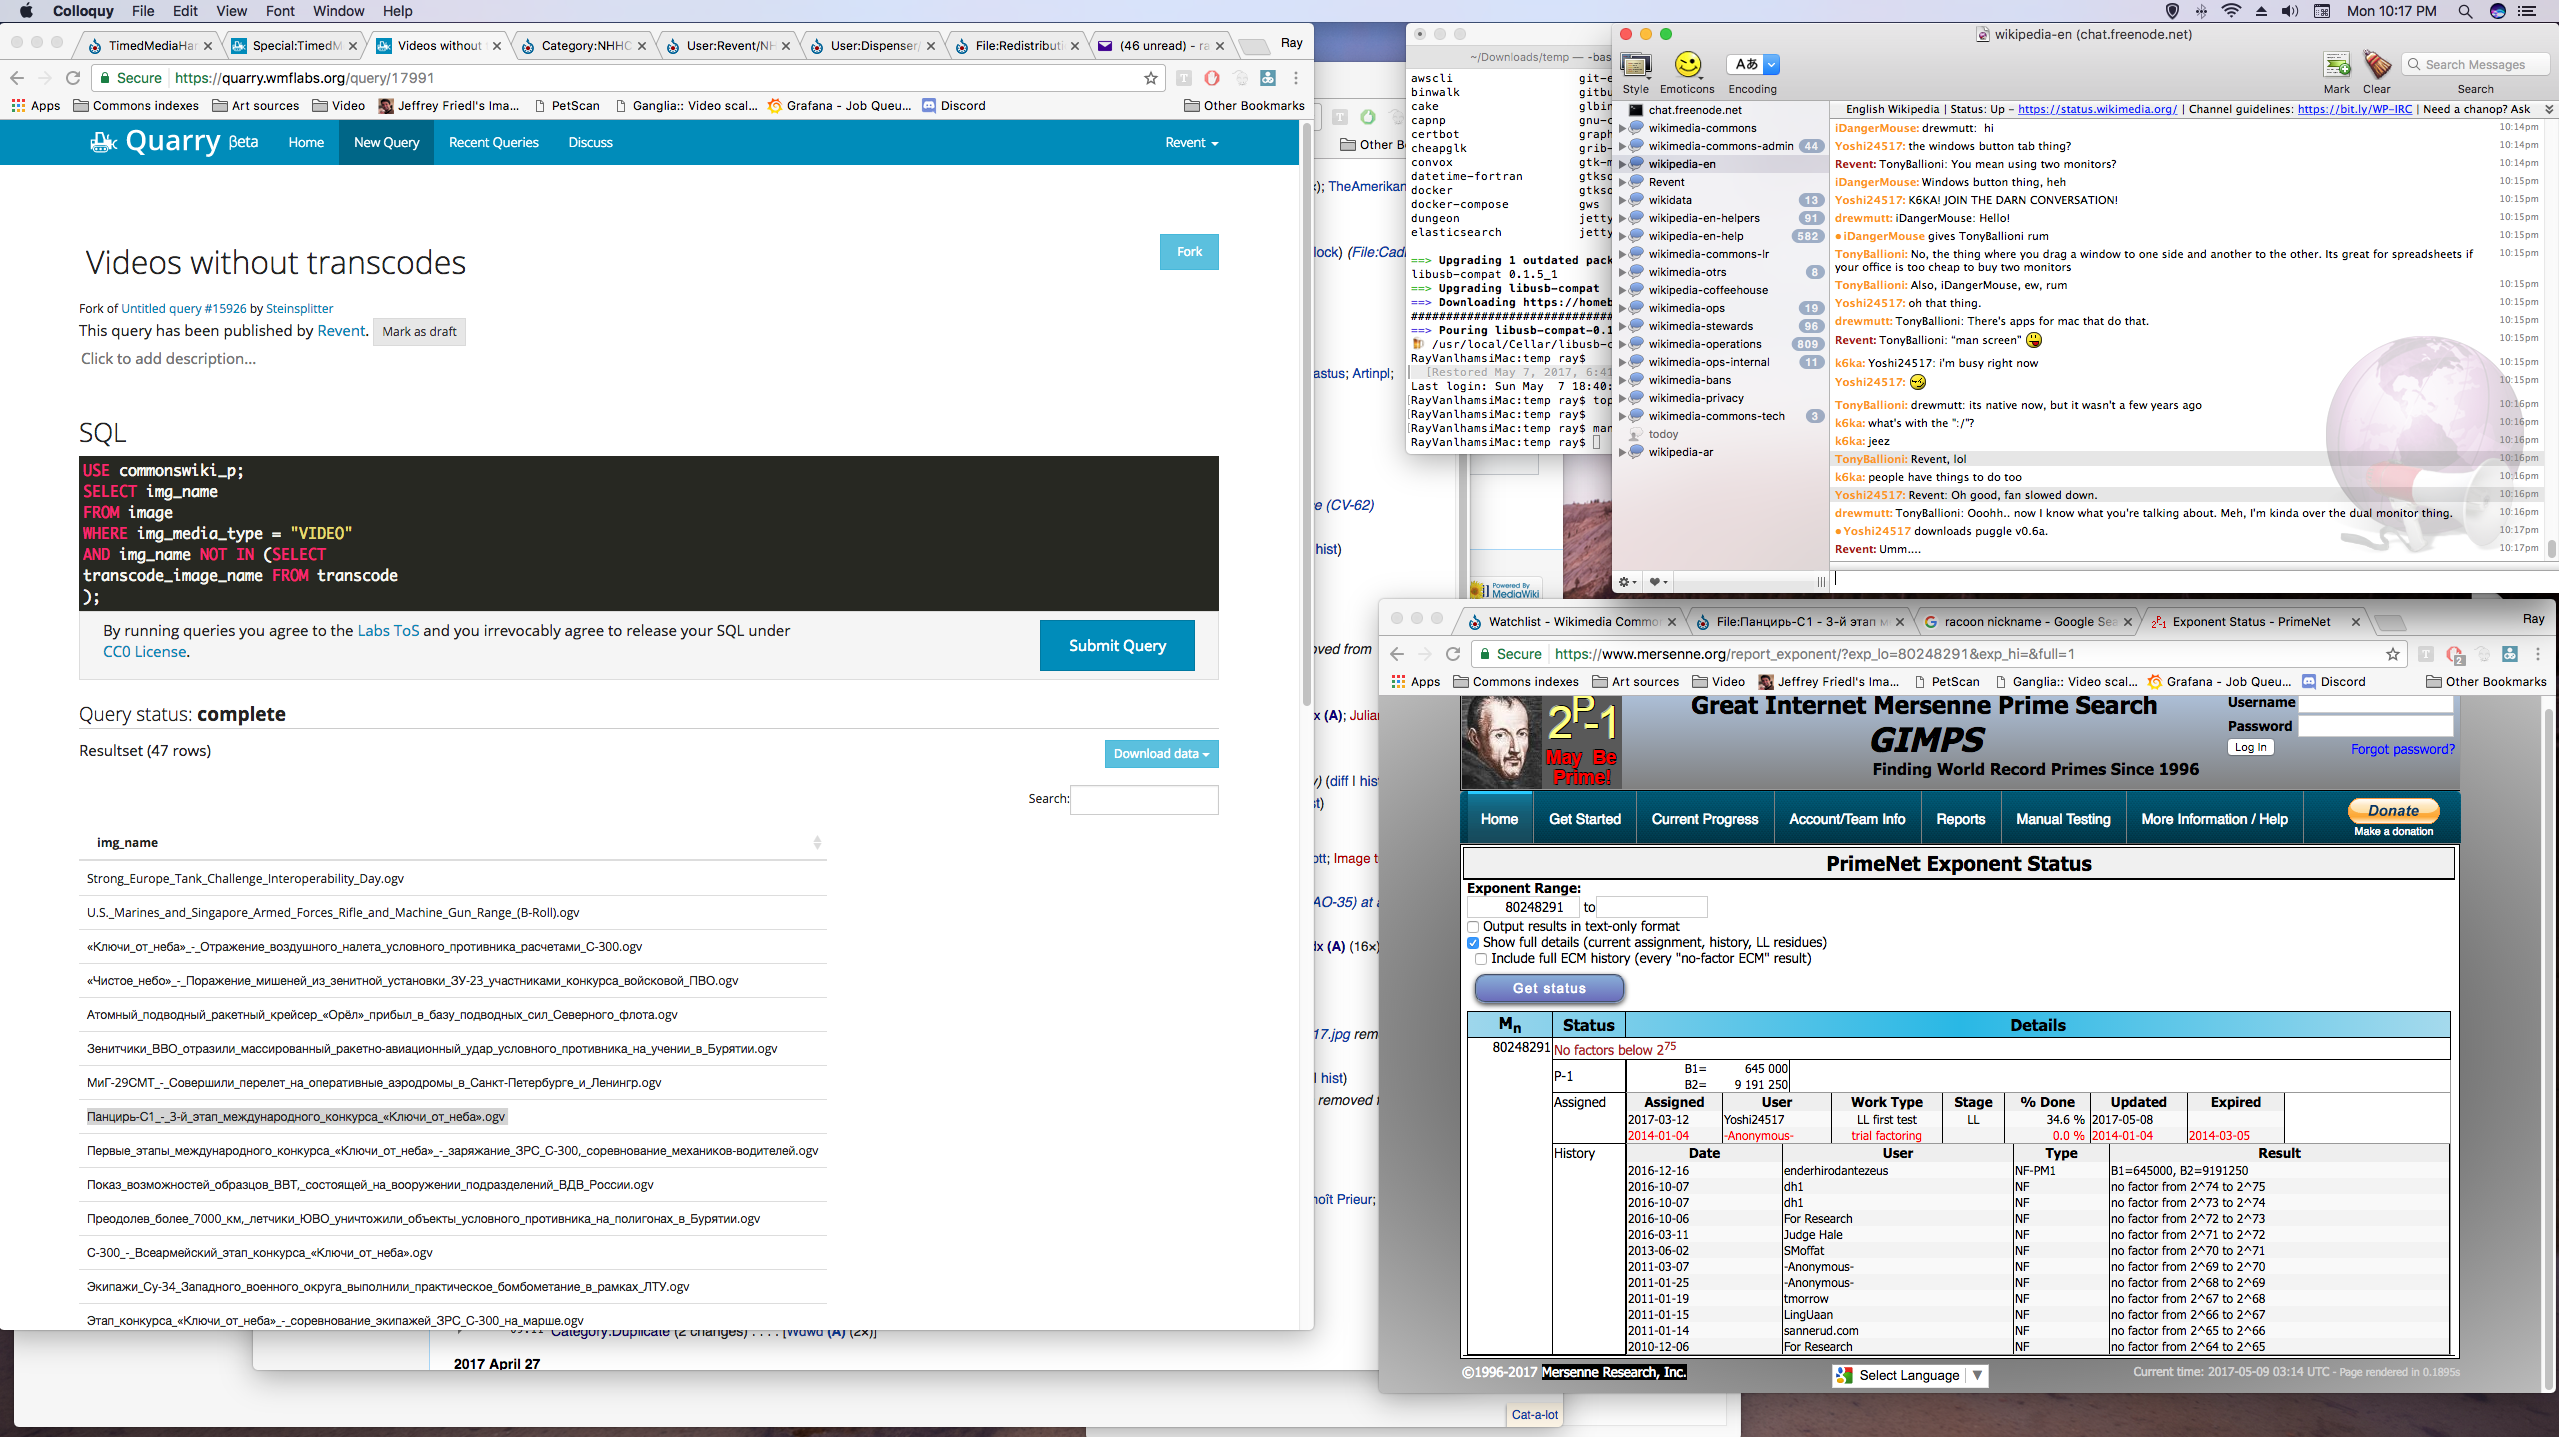
Task: Open Recent Queries in the Quarry navbar
Action: [x=494, y=143]
